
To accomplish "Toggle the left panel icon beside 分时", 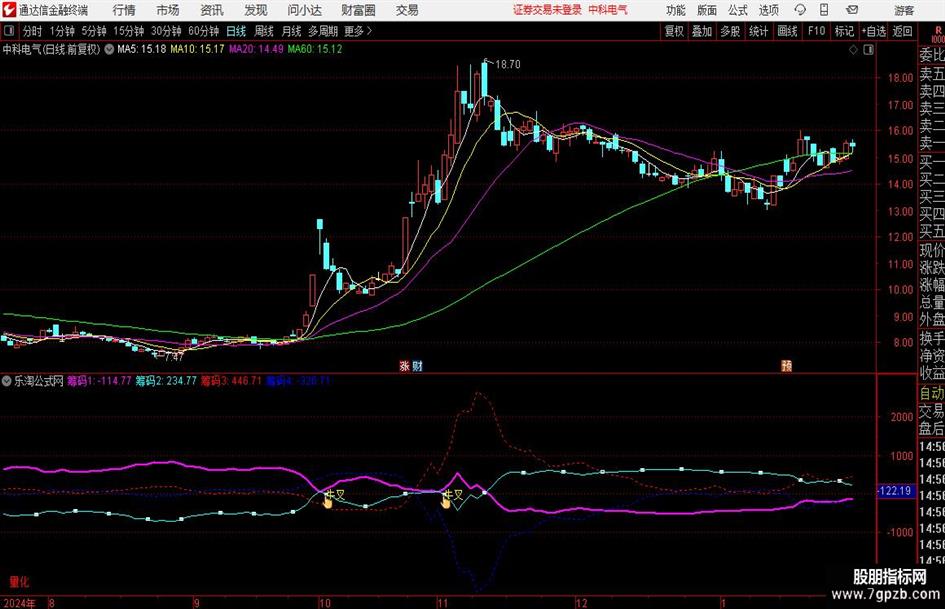I will (9, 31).
